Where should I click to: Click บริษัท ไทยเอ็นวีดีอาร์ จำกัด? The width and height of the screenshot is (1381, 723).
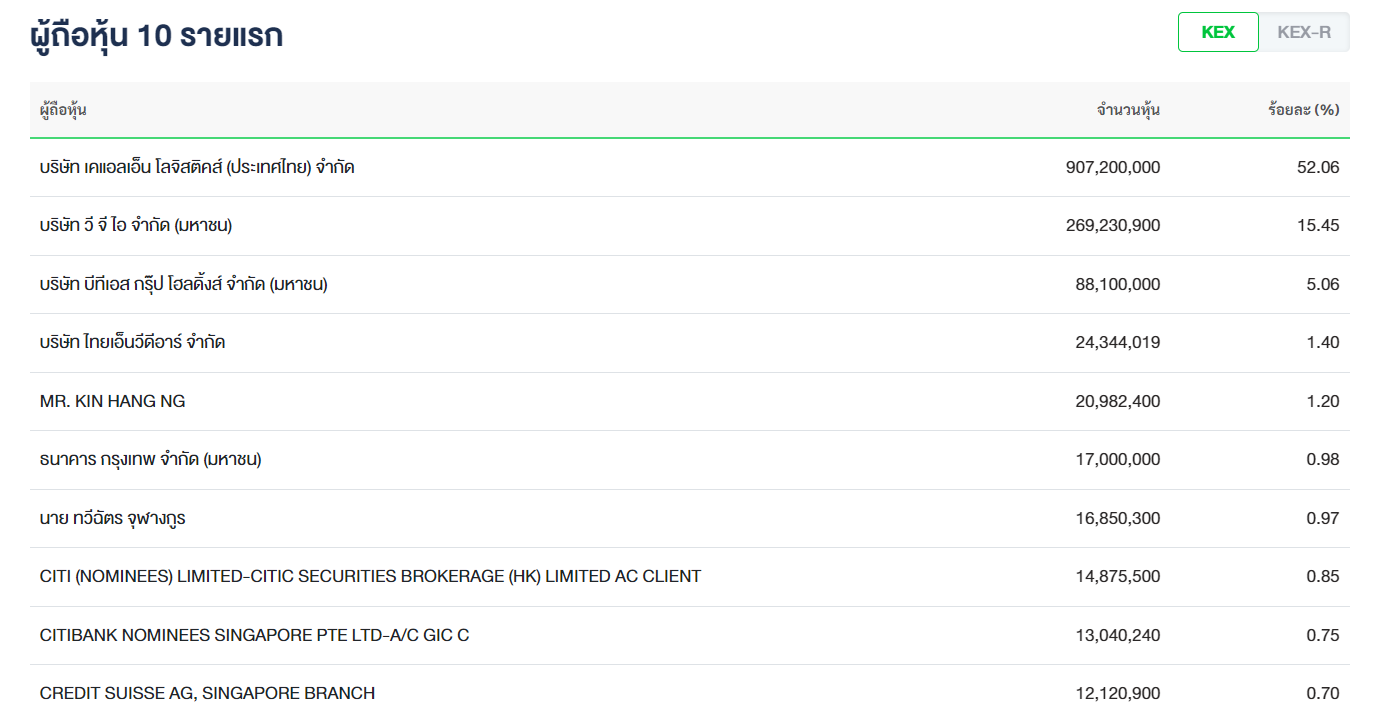coord(132,343)
